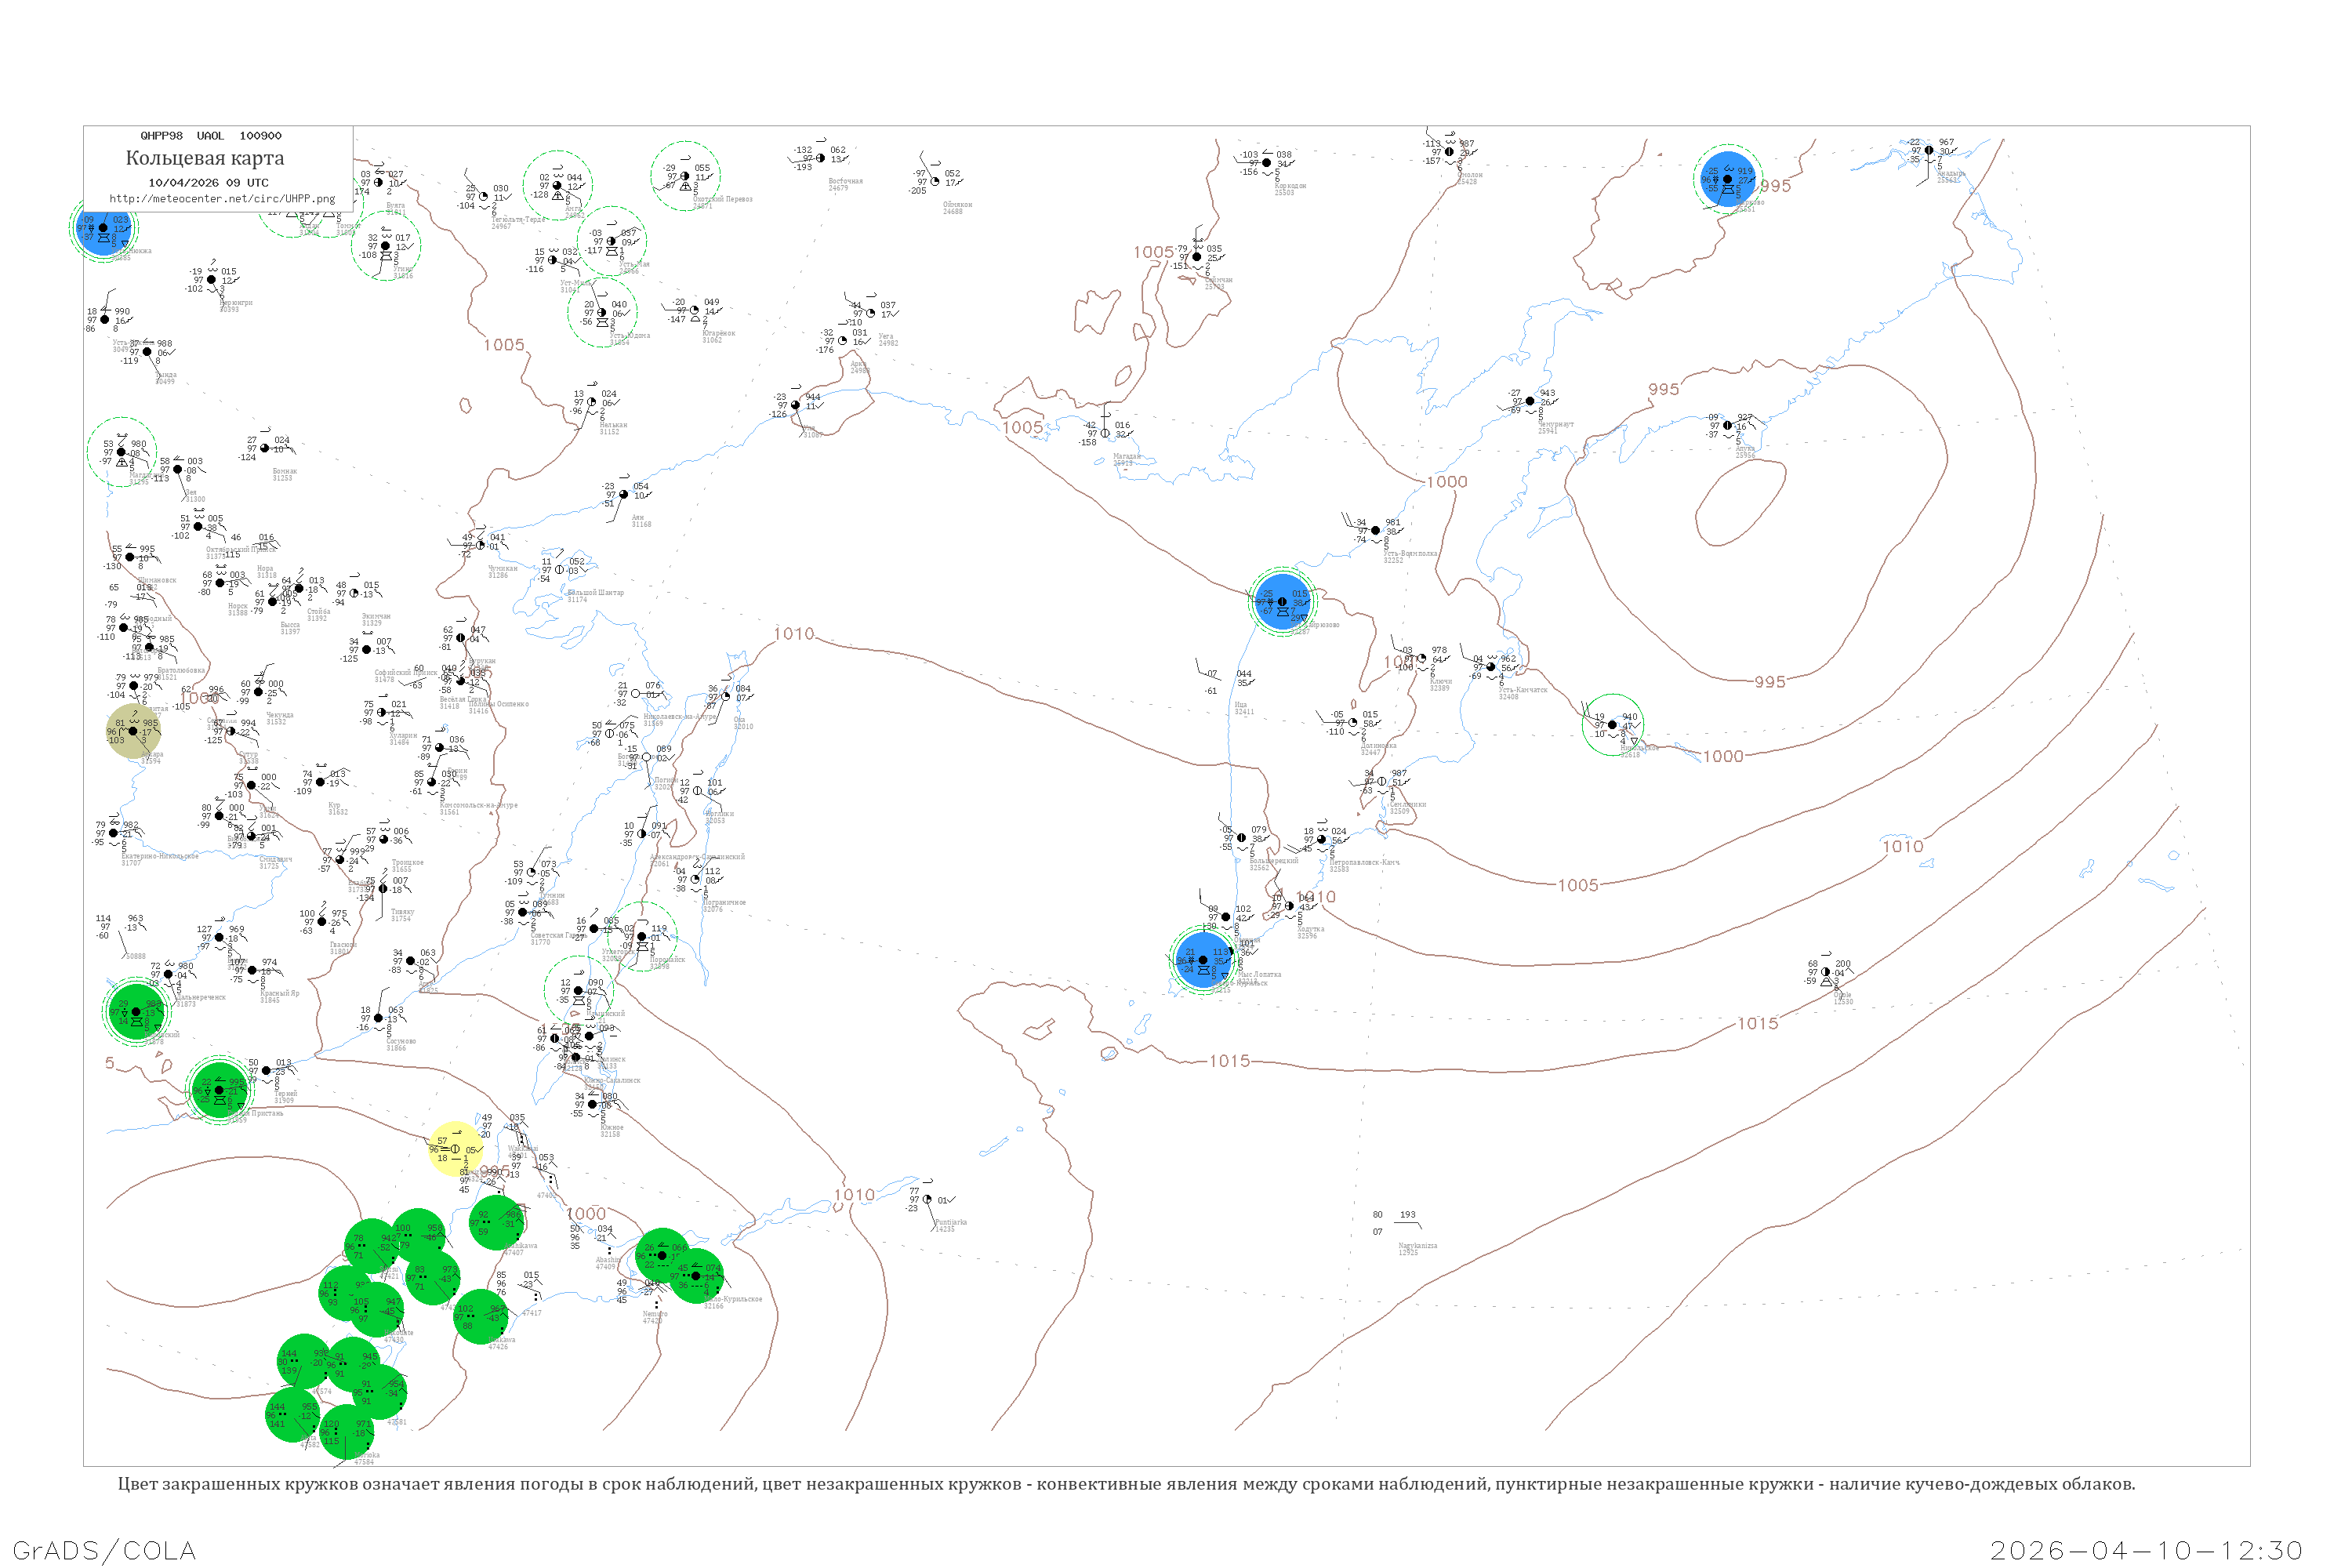Viewport: 2352px width, 1568px height.
Task: Click the dashed green ring at Угино
Action: point(386,246)
